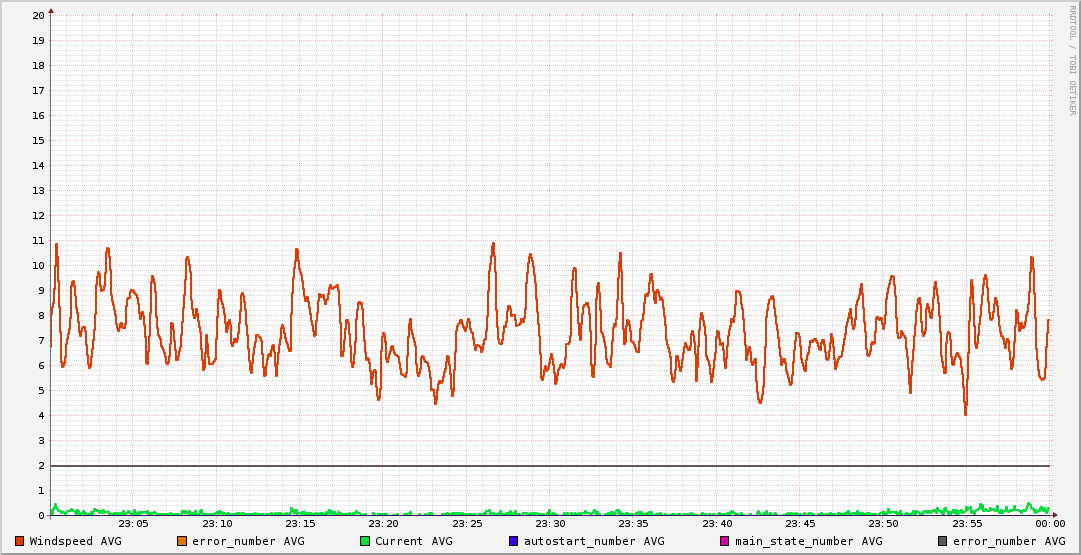
Task: Select the y-axis value 2 label
Action: (41, 466)
